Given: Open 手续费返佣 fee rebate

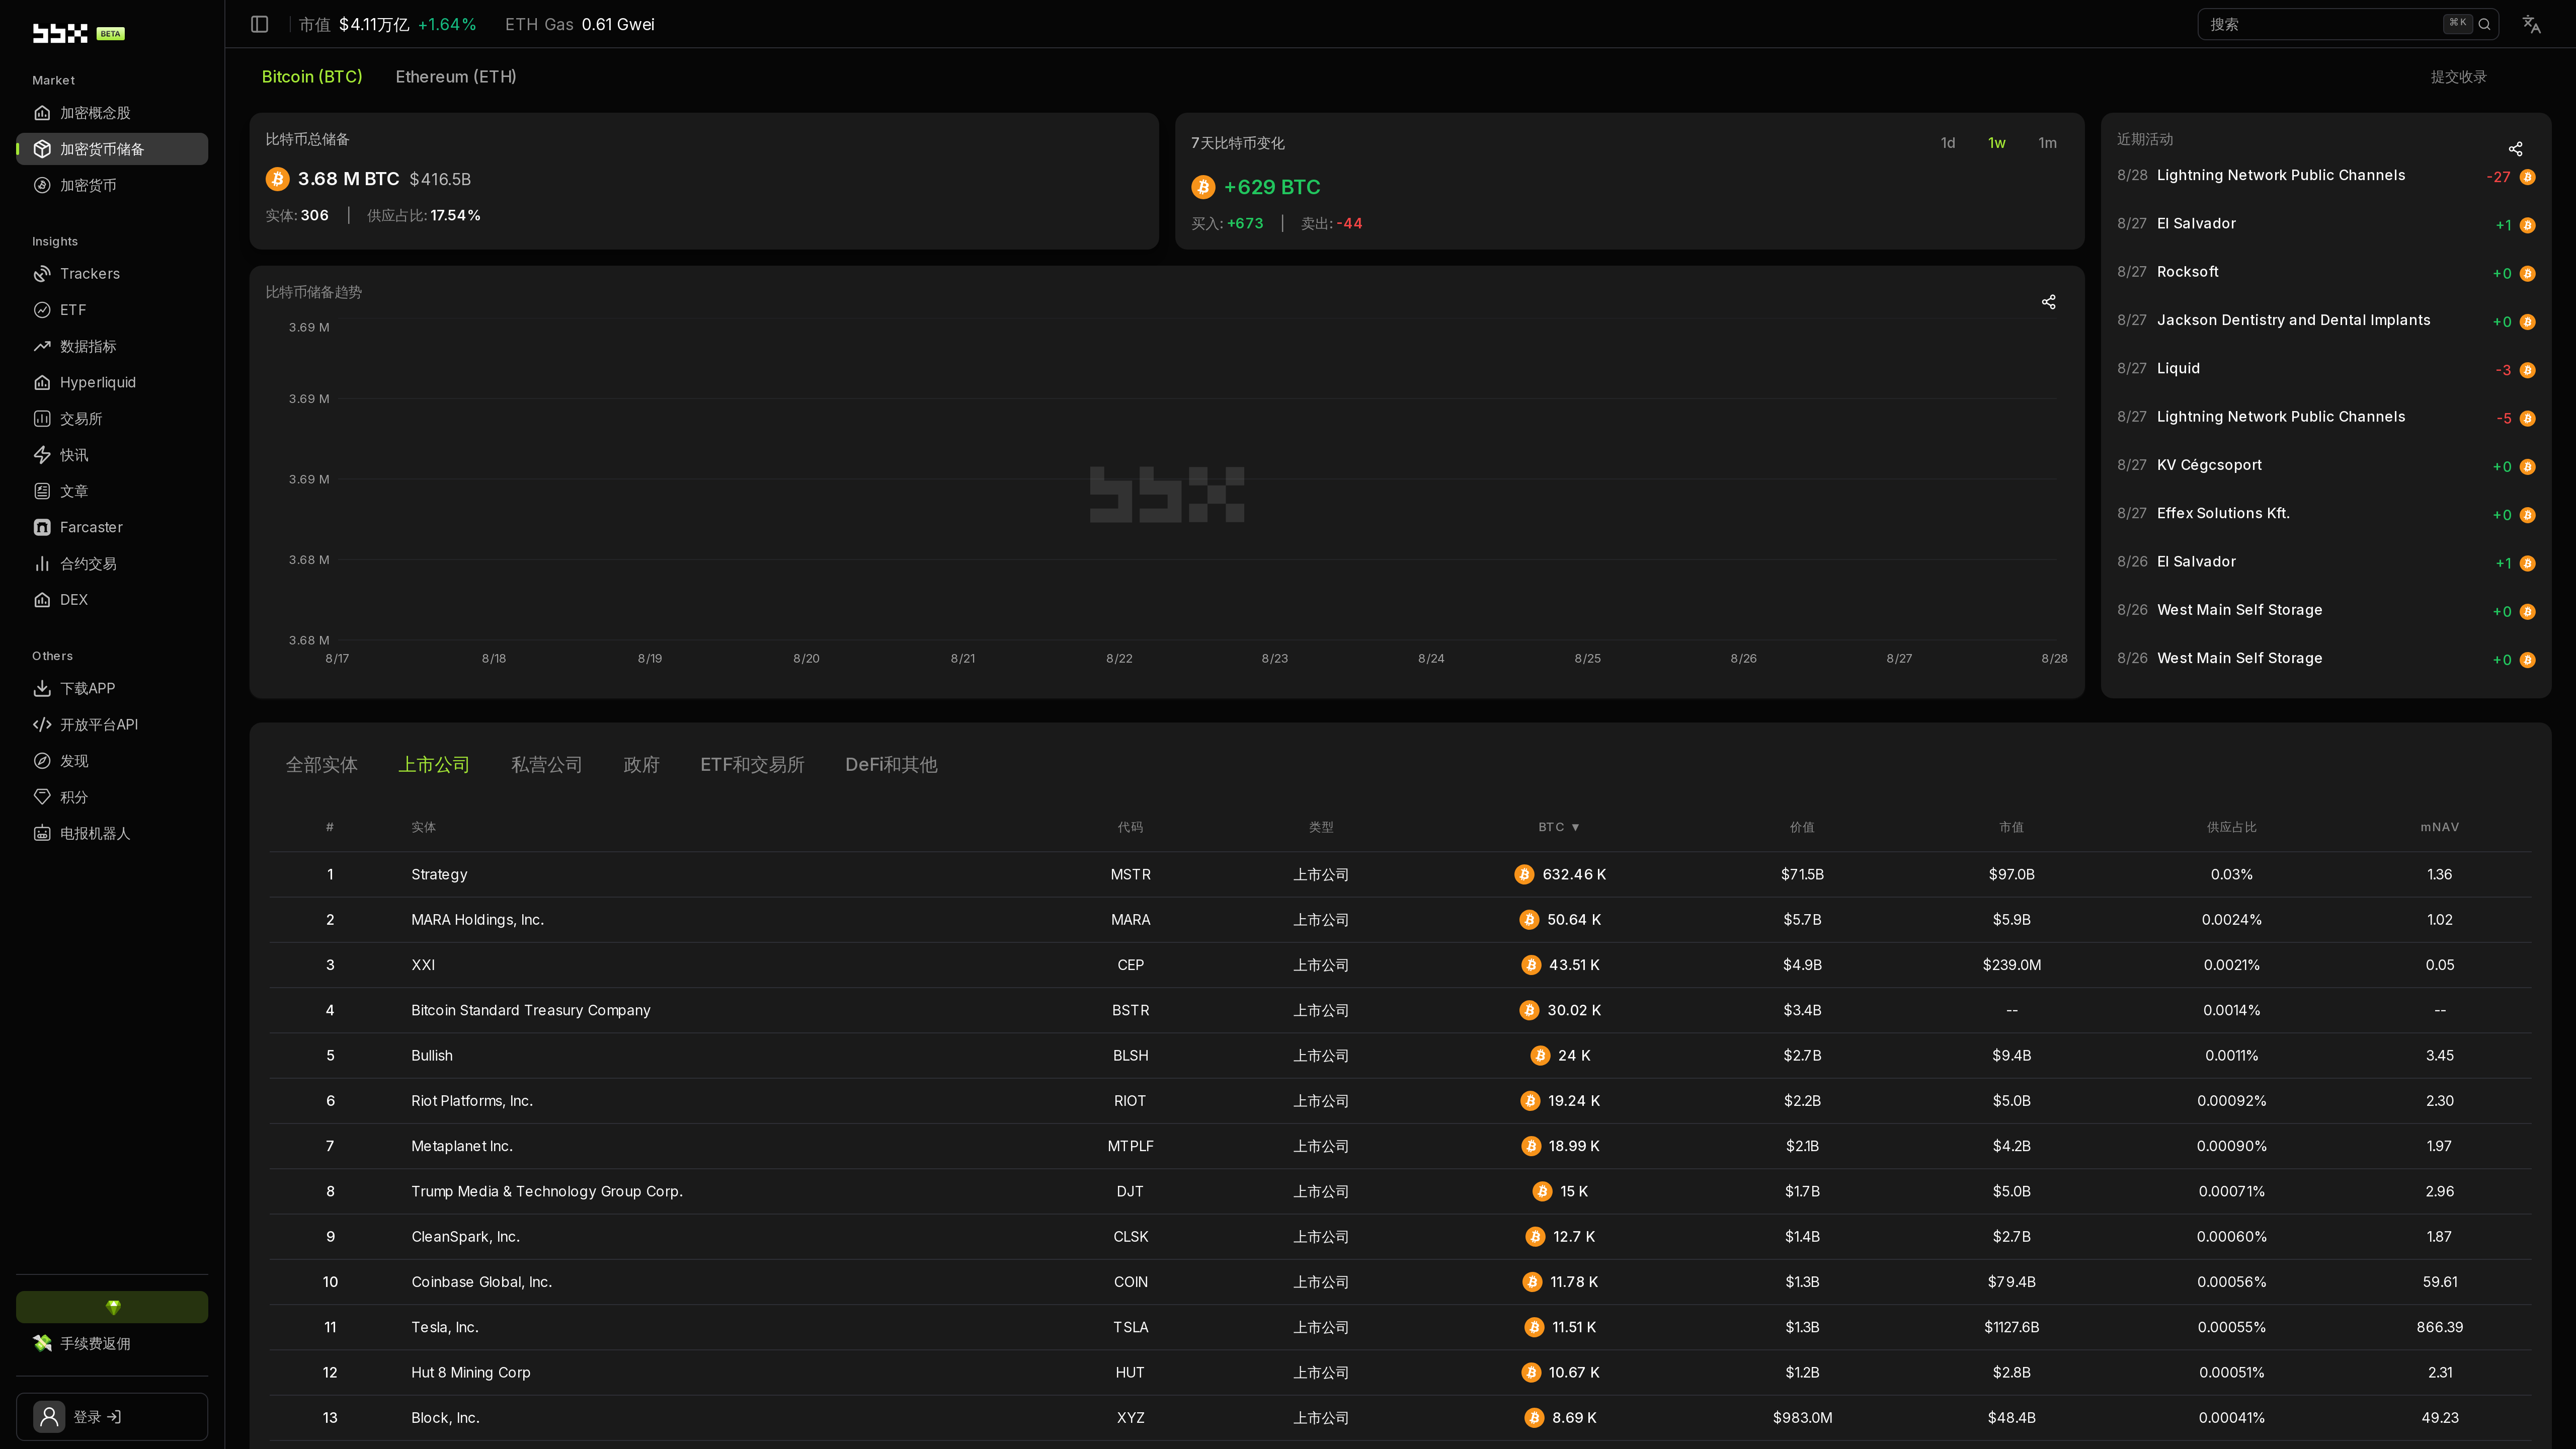Looking at the screenshot, I should pyautogui.click(x=112, y=1343).
